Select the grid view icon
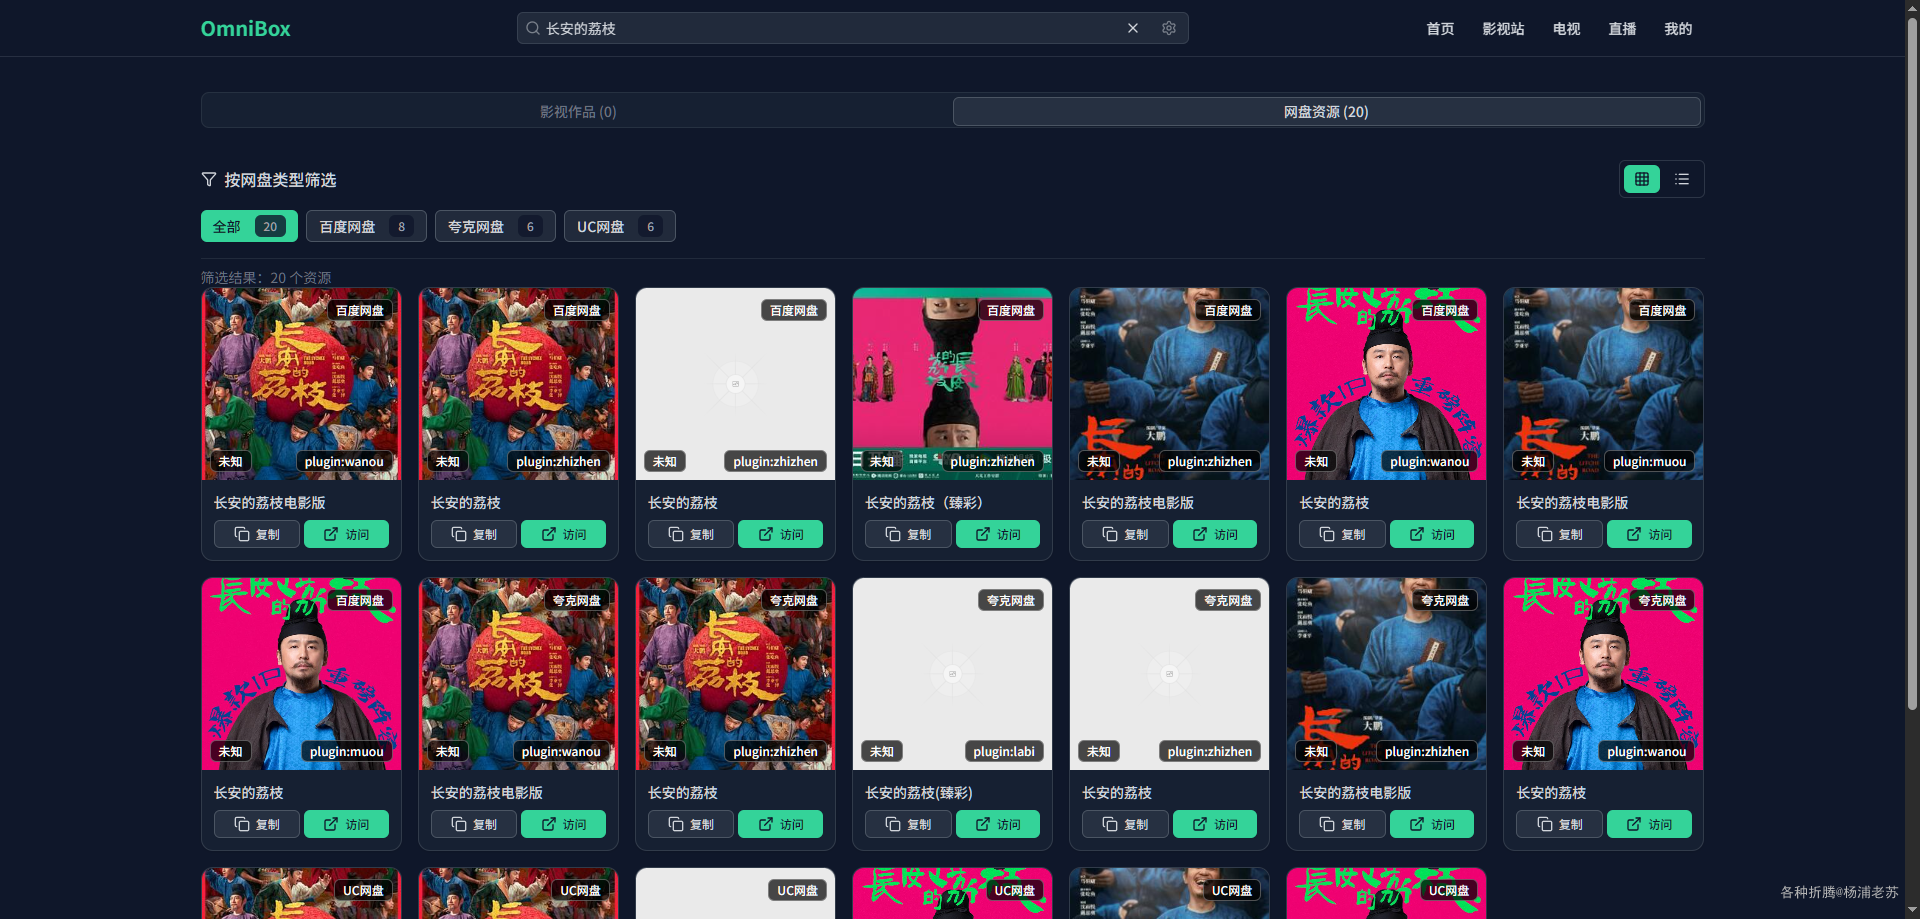 tap(1642, 179)
